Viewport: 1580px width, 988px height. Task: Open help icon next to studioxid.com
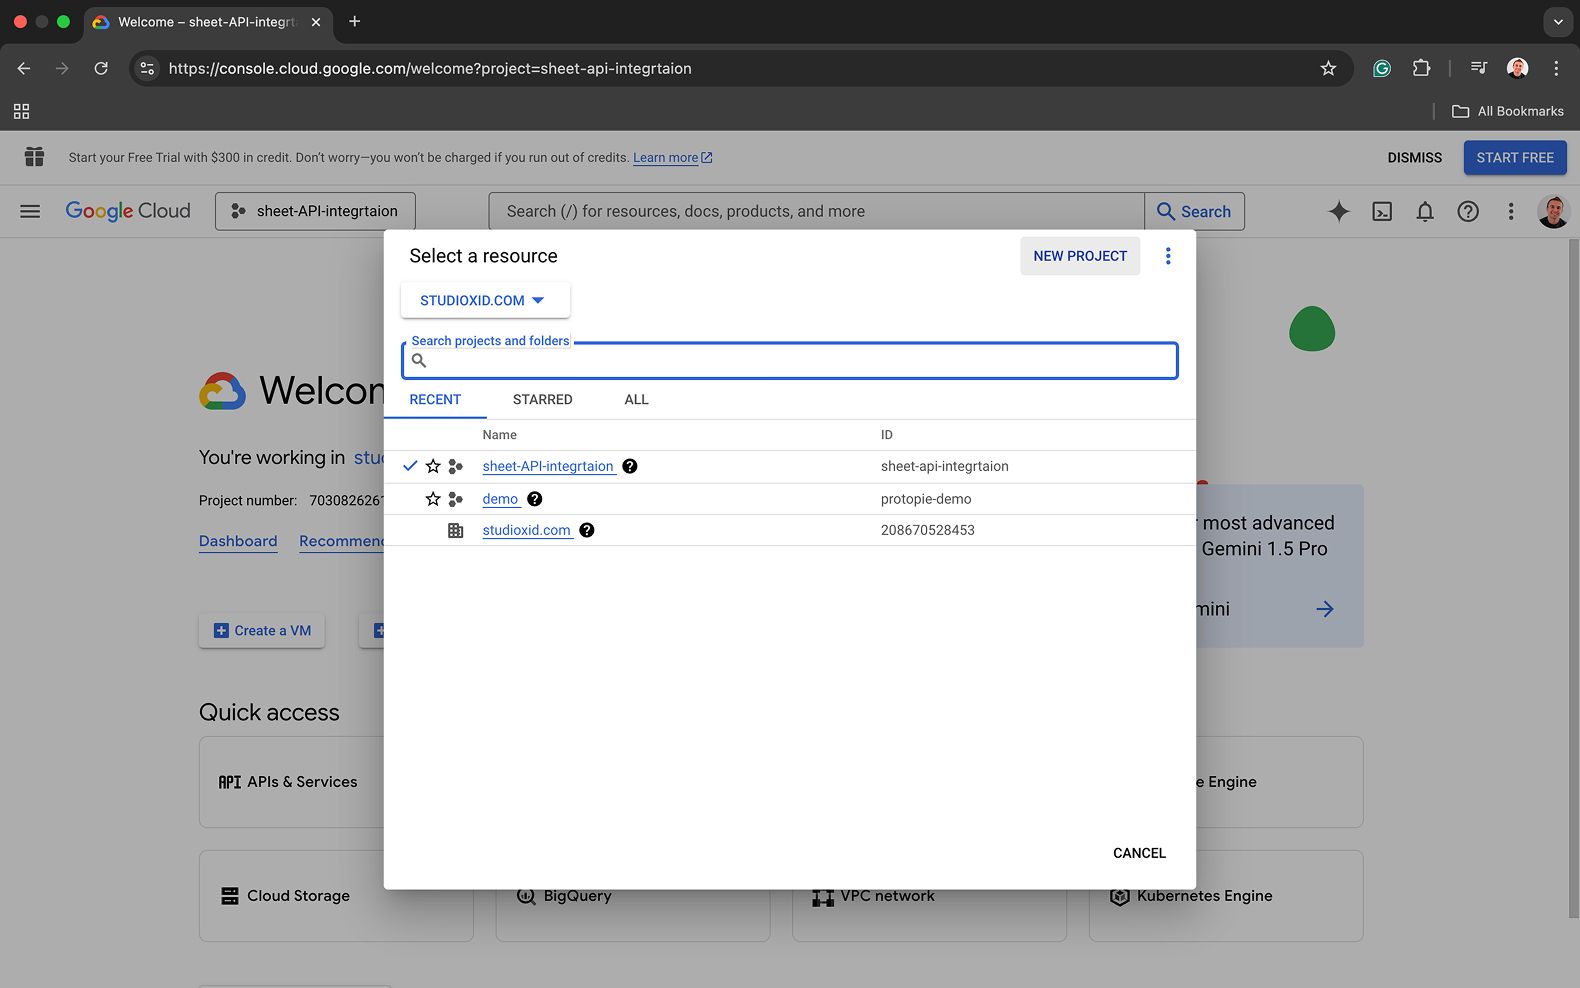click(587, 530)
